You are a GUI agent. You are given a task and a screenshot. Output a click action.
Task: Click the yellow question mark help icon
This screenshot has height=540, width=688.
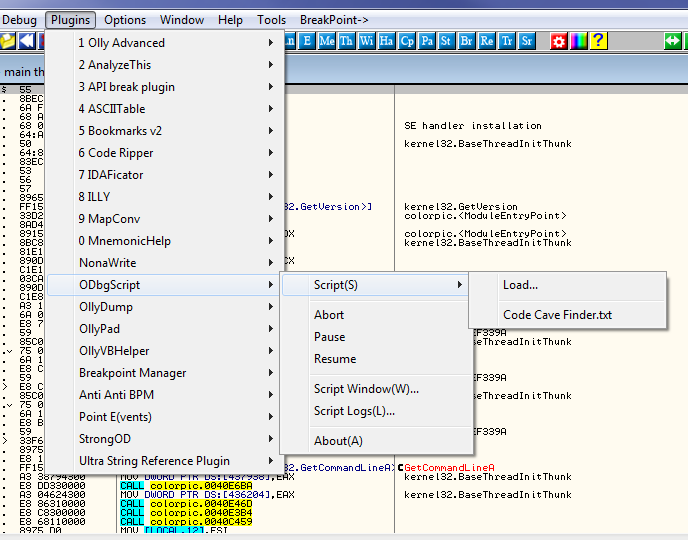point(598,41)
